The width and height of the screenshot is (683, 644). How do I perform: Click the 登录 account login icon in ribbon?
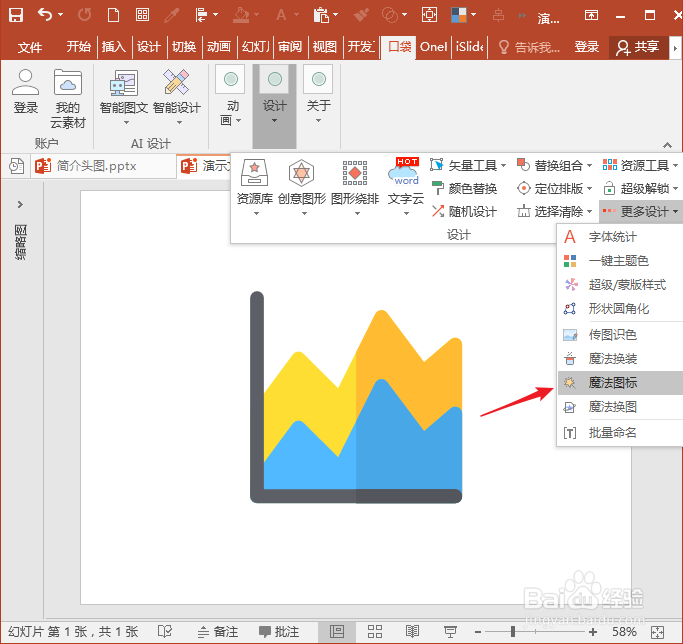[x=25, y=92]
